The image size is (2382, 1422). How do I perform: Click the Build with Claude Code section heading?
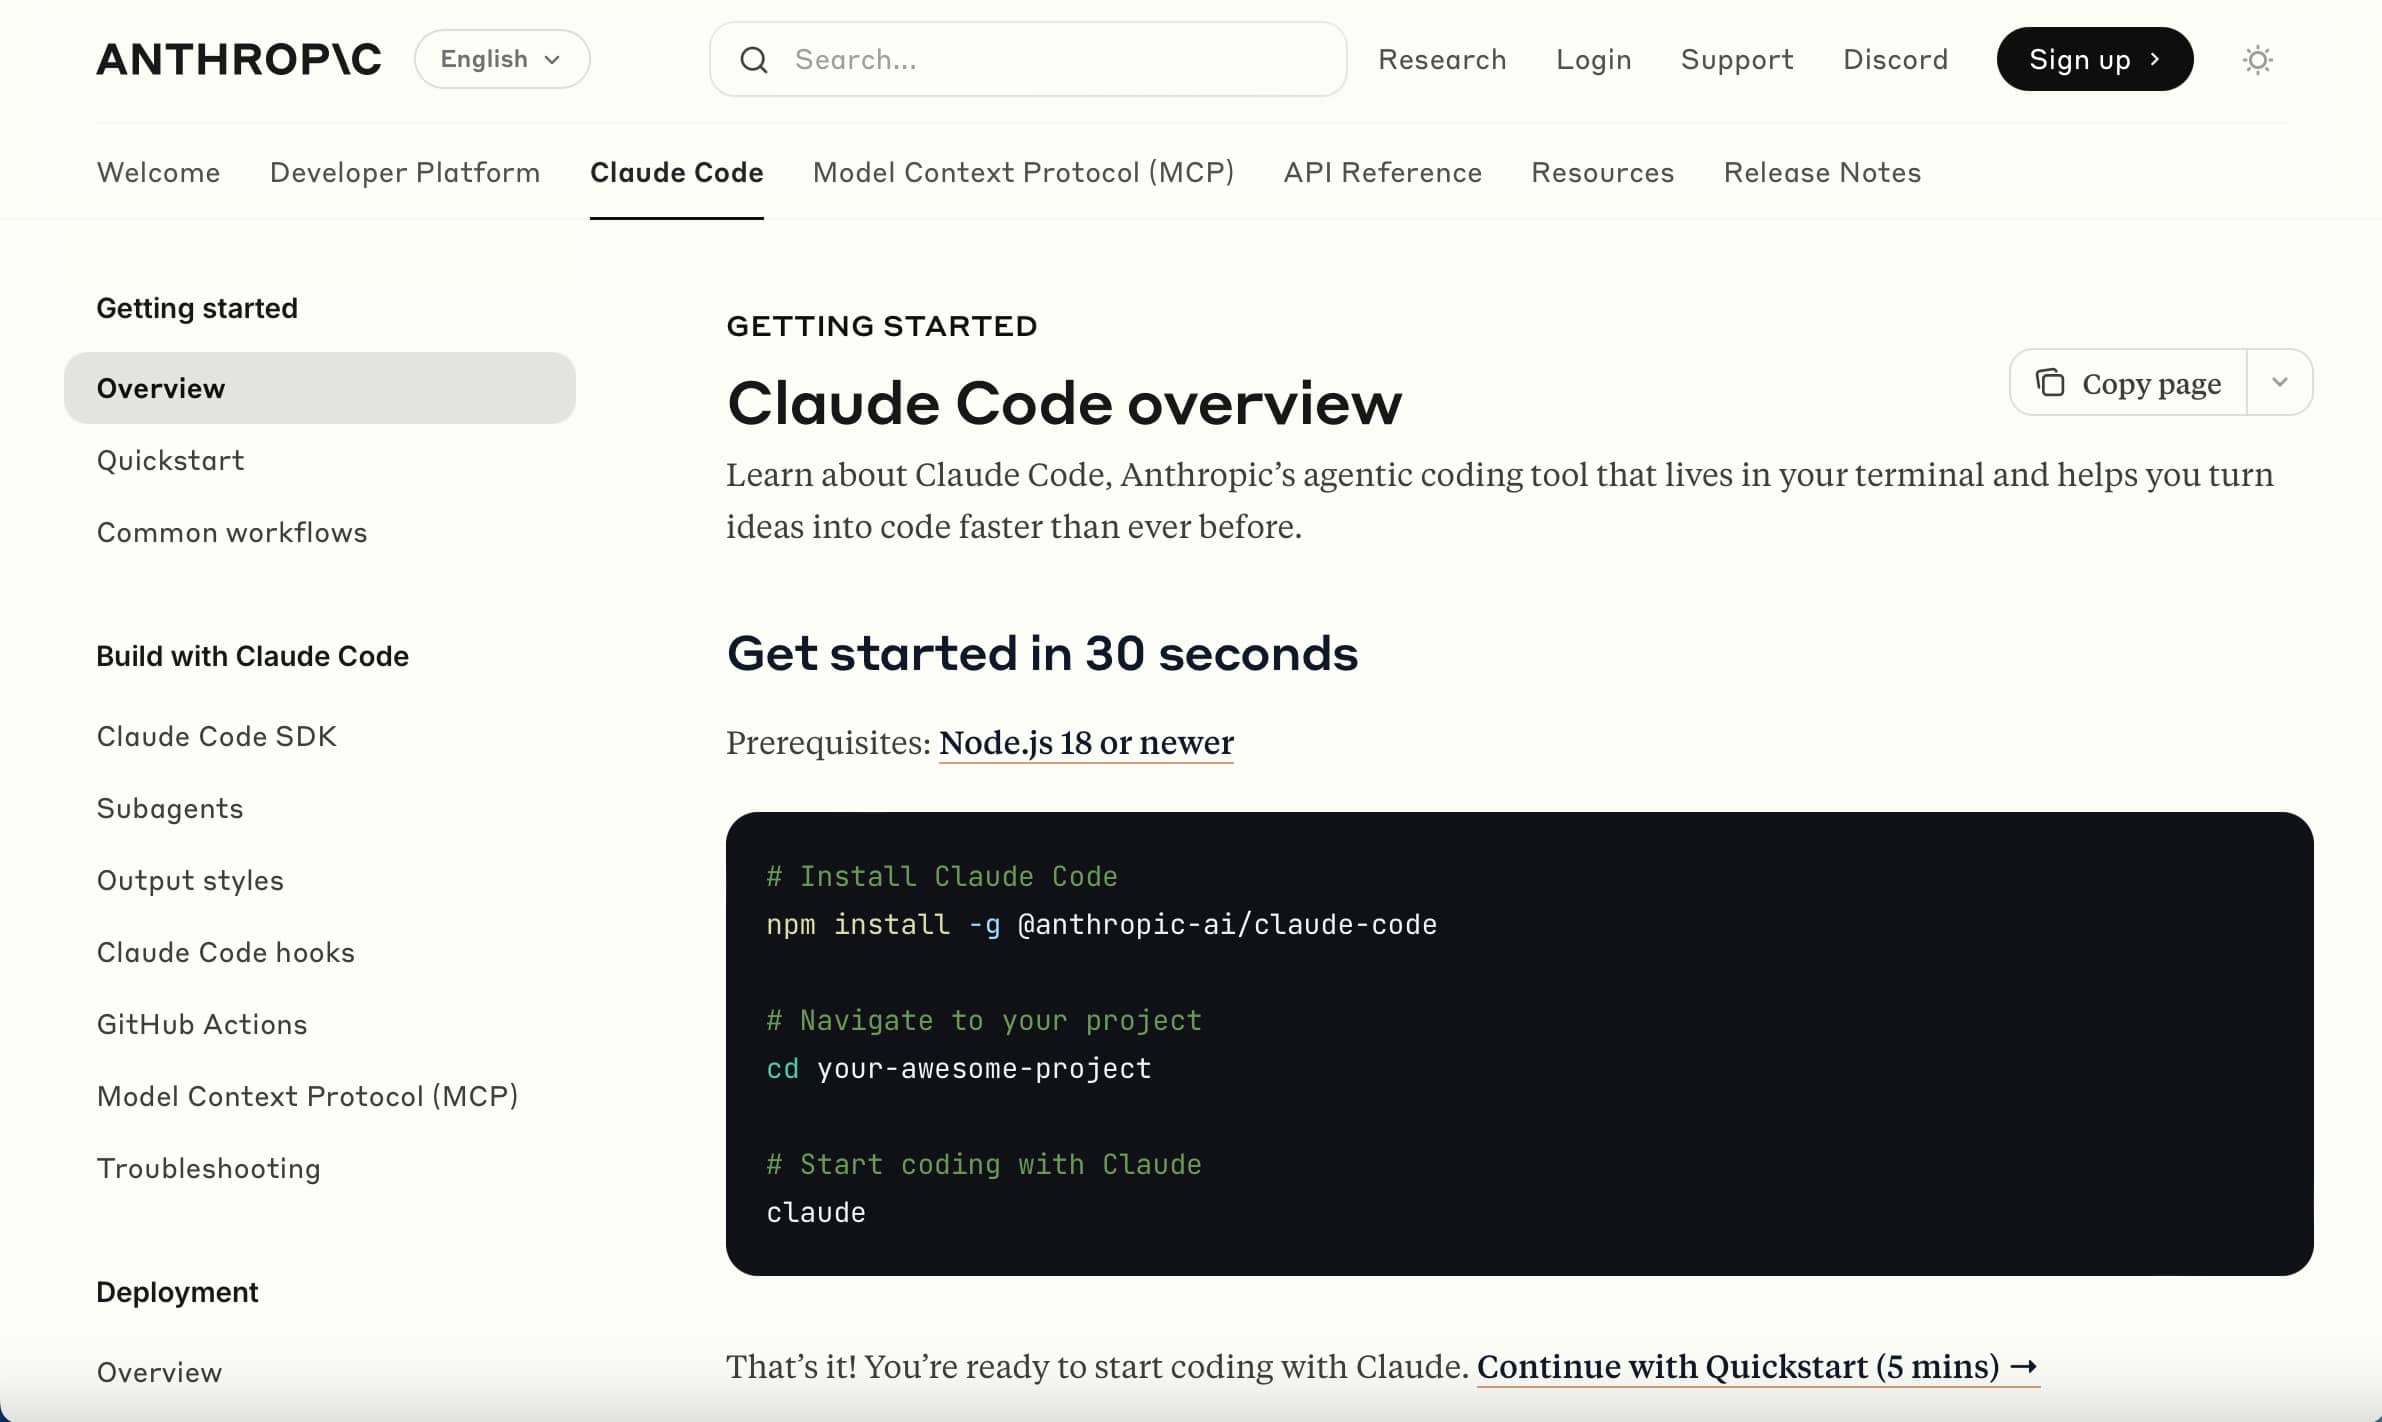point(252,656)
